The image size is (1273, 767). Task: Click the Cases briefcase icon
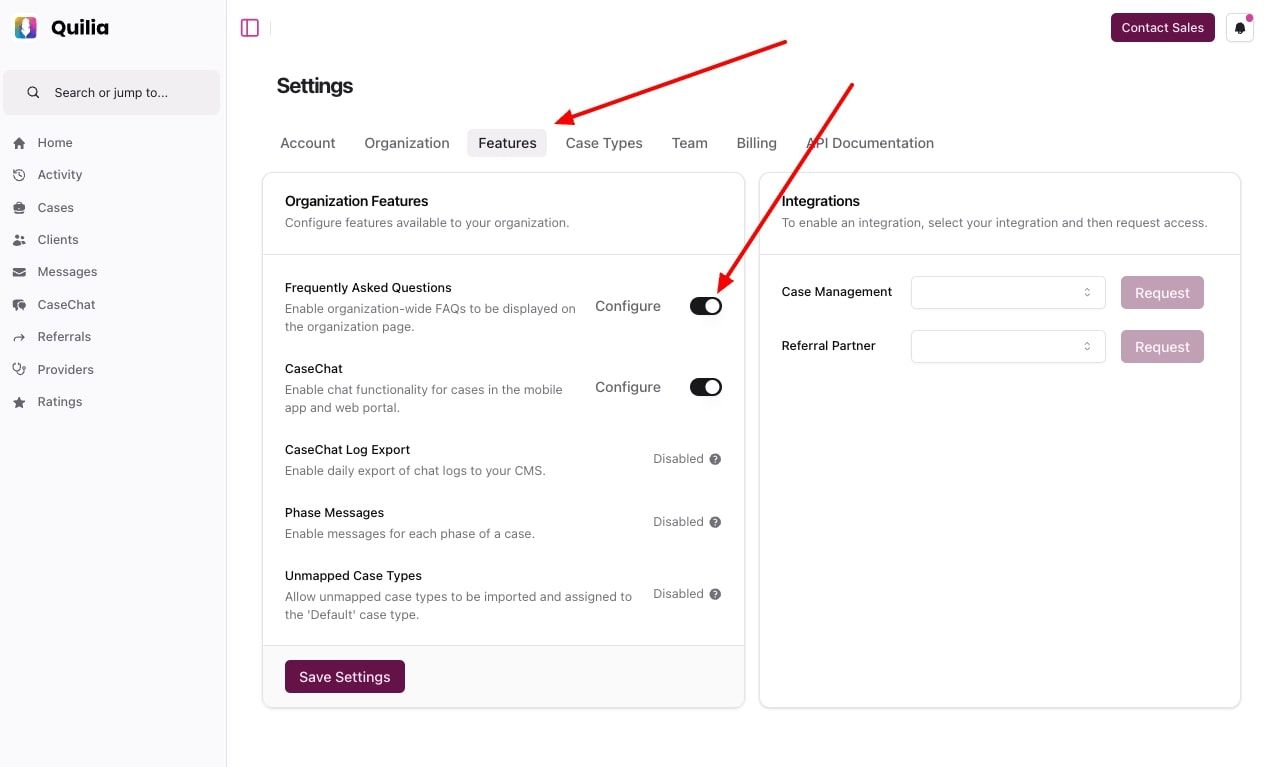click(19, 208)
